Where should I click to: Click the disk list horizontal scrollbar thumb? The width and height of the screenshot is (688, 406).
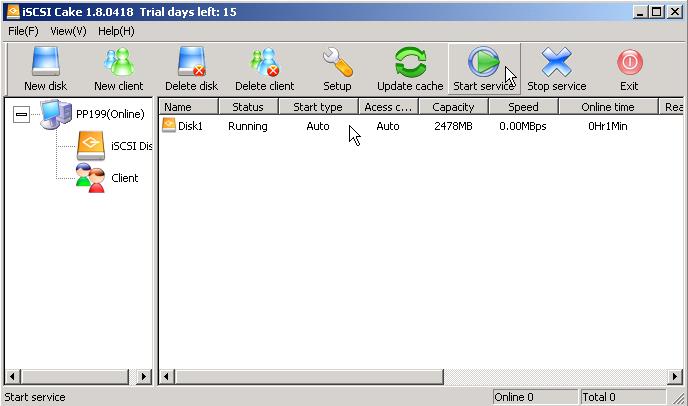[309, 377]
